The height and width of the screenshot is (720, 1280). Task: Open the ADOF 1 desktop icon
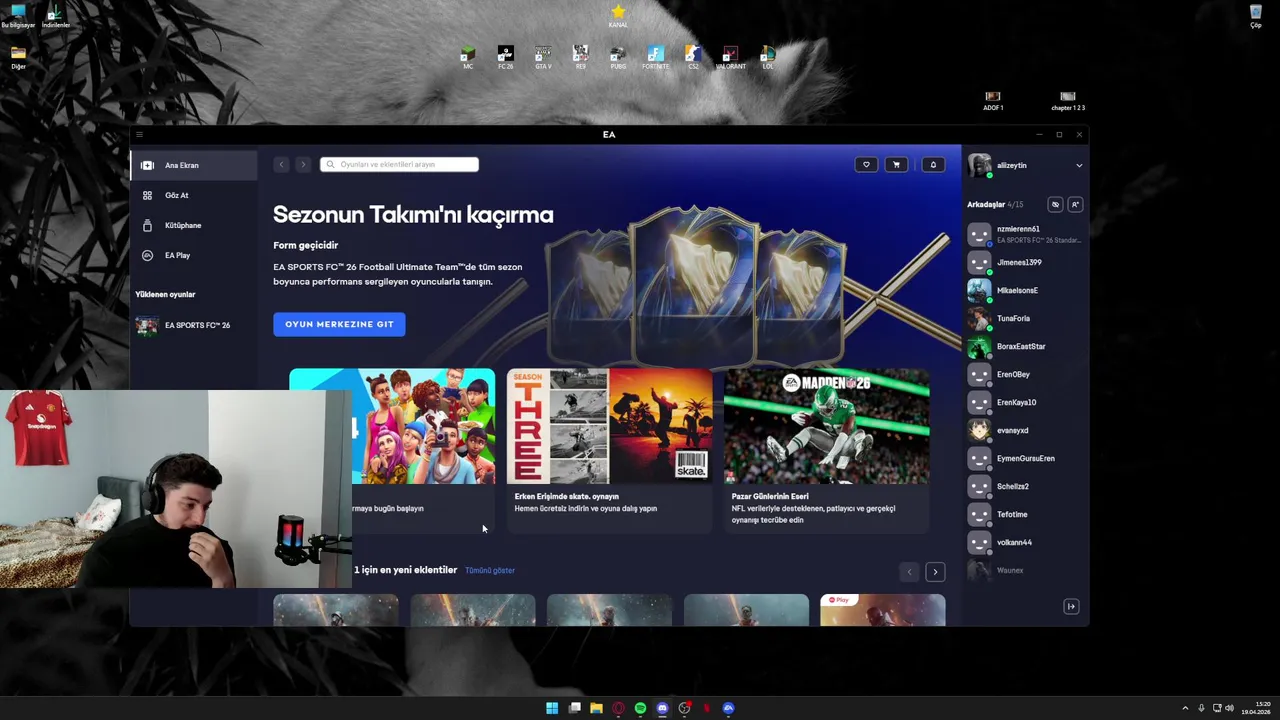[993, 100]
